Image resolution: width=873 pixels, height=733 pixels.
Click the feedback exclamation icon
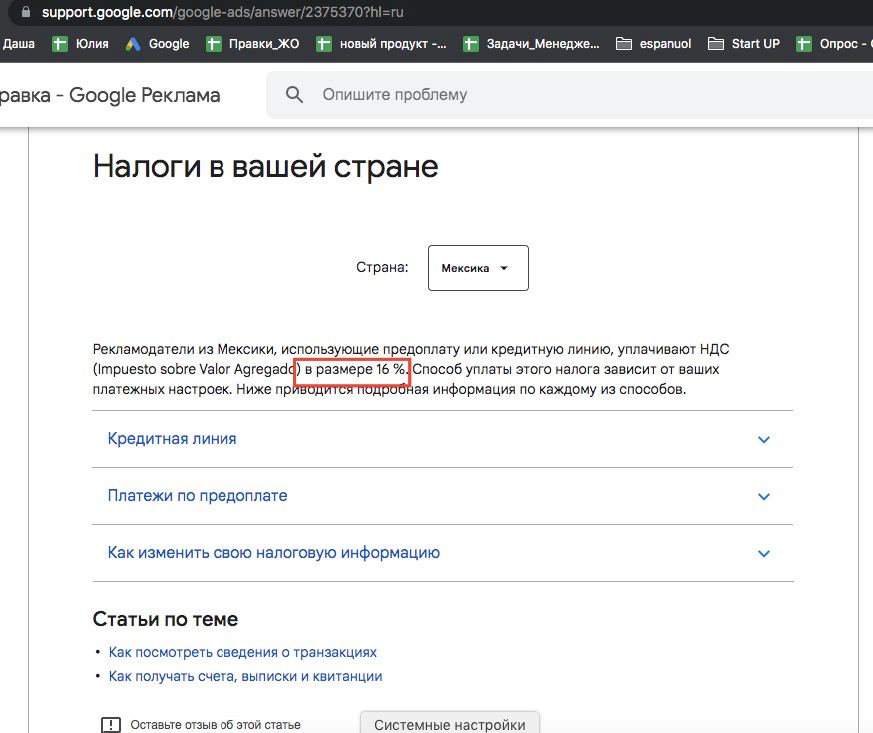[111, 725]
